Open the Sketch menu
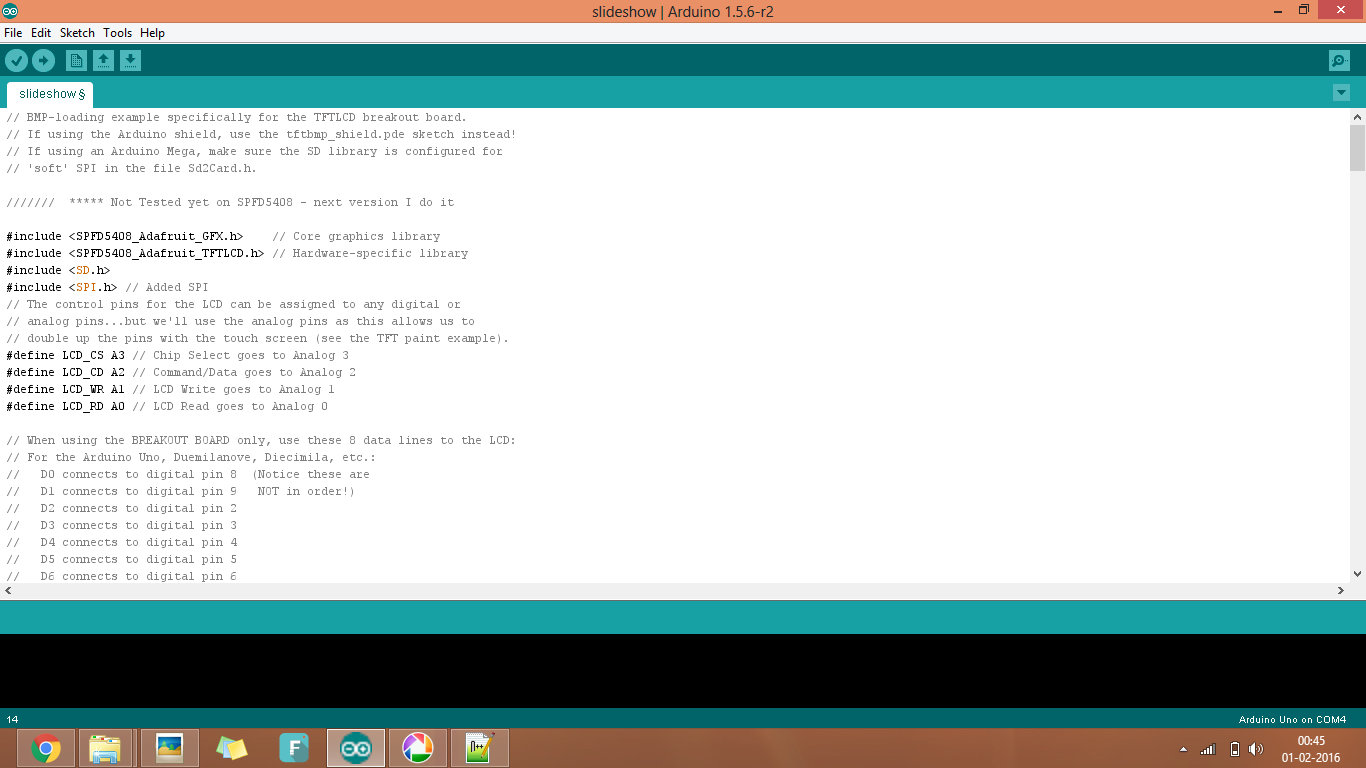This screenshot has width=1366, height=768. (x=77, y=33)
